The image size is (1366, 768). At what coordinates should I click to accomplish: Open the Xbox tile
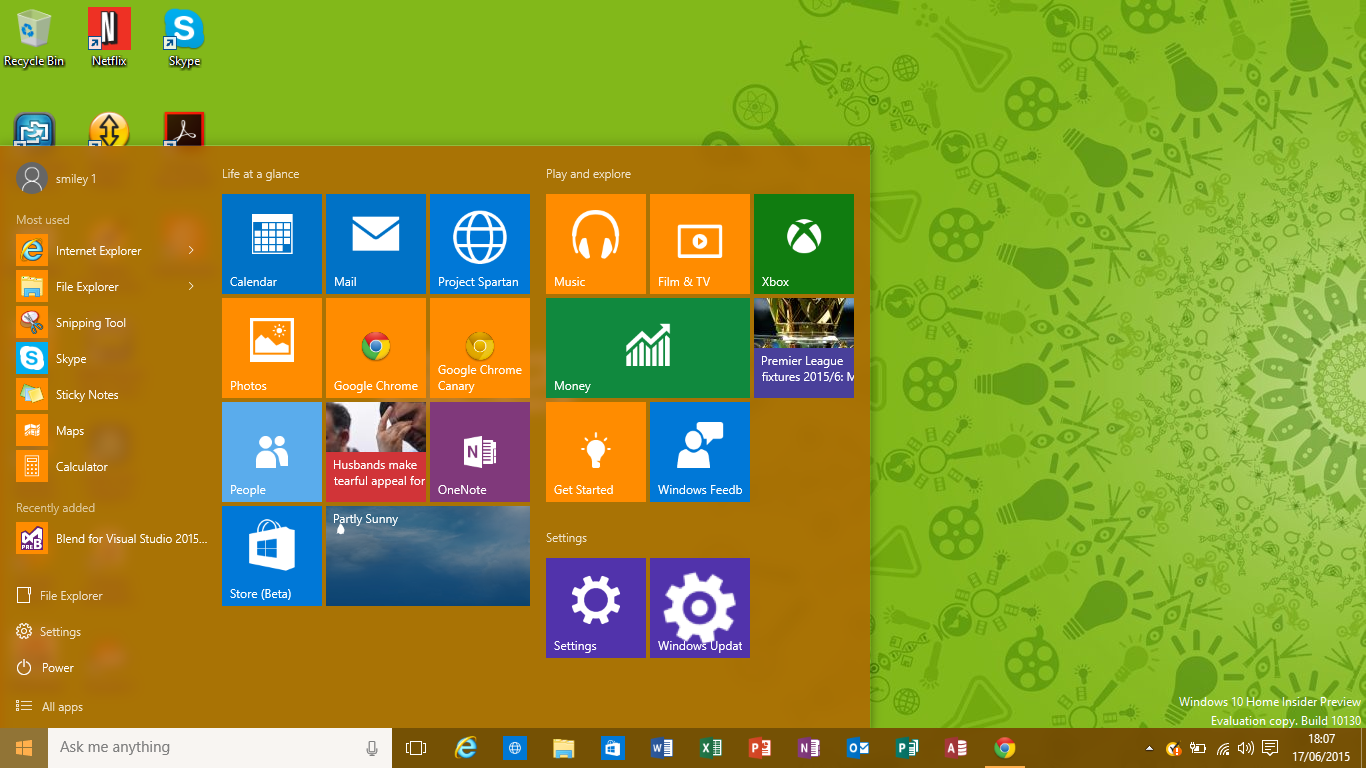pyautogui.click(x=804, y=244)
